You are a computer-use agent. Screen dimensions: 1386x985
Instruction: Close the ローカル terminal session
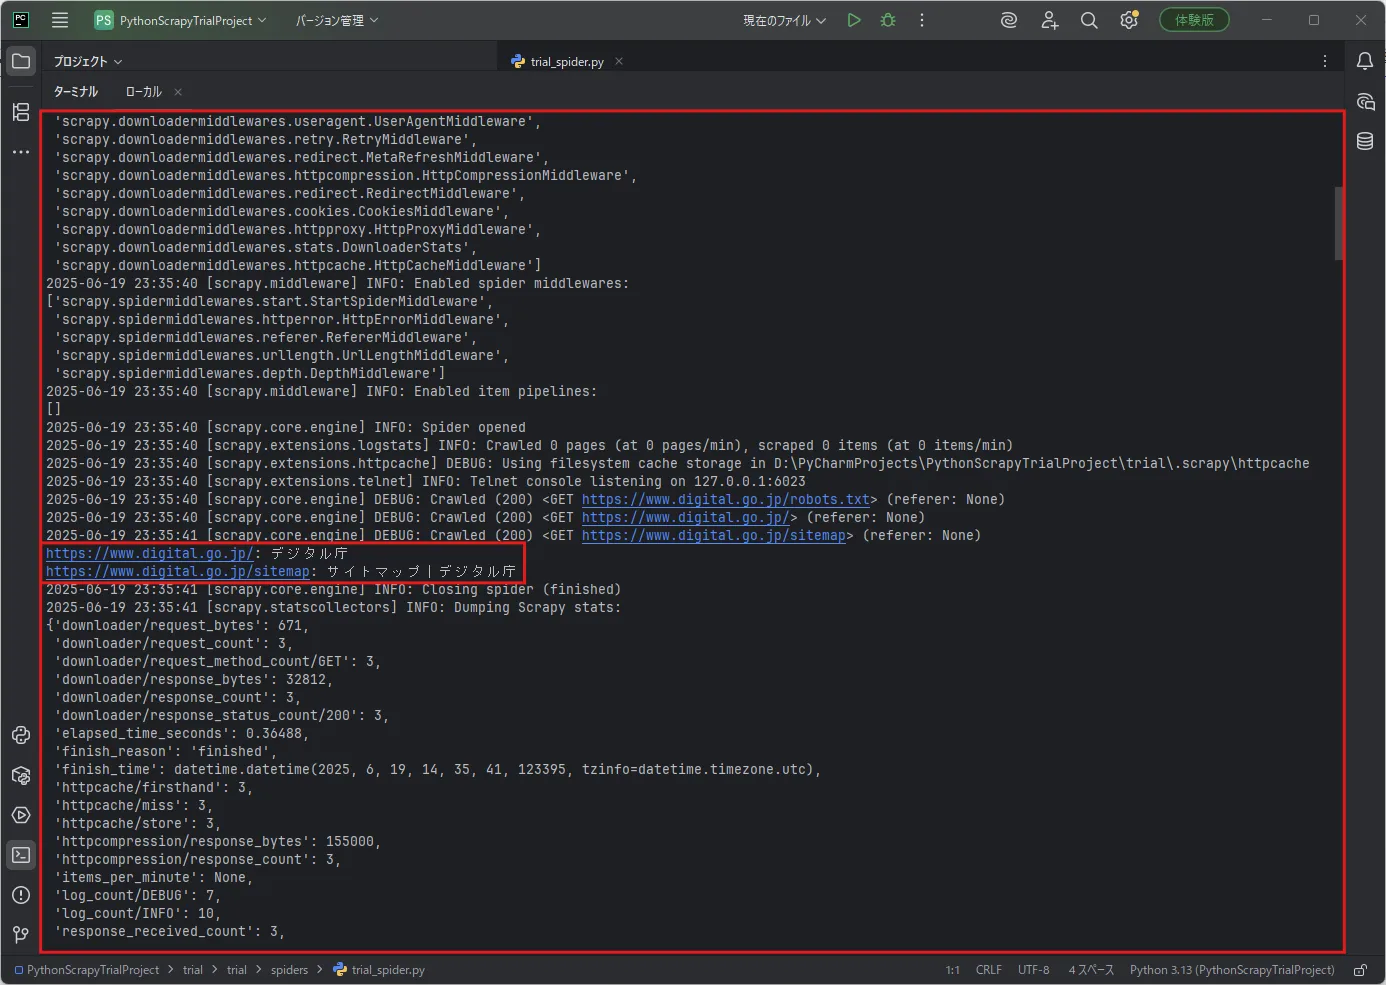(178, 92)
